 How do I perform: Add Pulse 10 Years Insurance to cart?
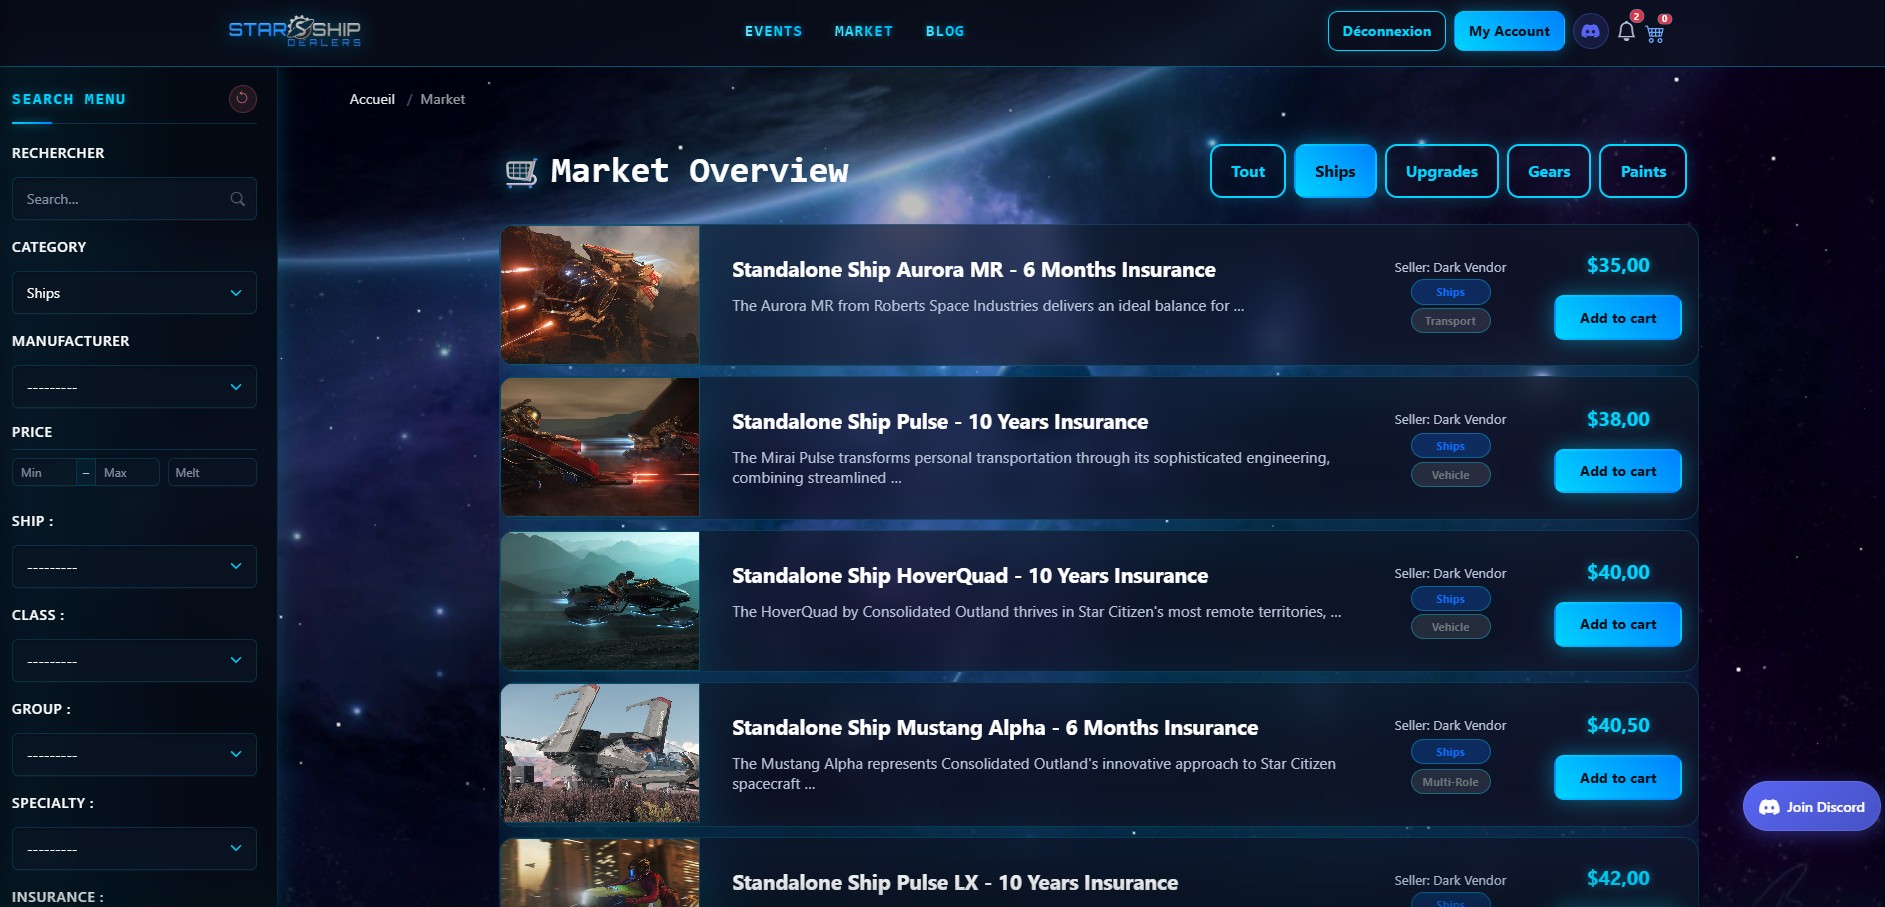(x=1617, y=471)
